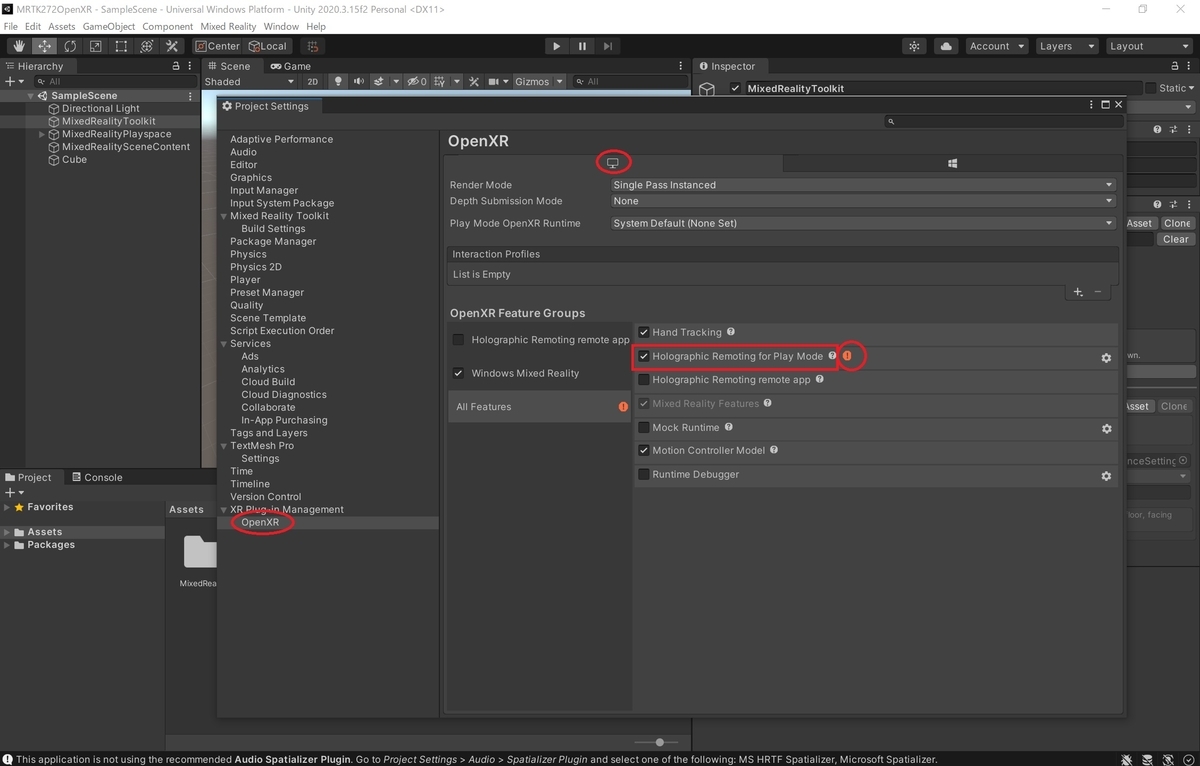The image size is (1200, 766).
Task: Add an interaction profile with the plus button
Action: point(1077,292)
